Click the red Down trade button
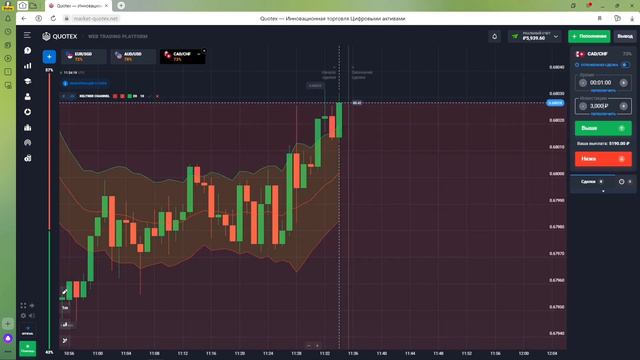The height and width of the screenshot is (360, 640). coord(603,159)
